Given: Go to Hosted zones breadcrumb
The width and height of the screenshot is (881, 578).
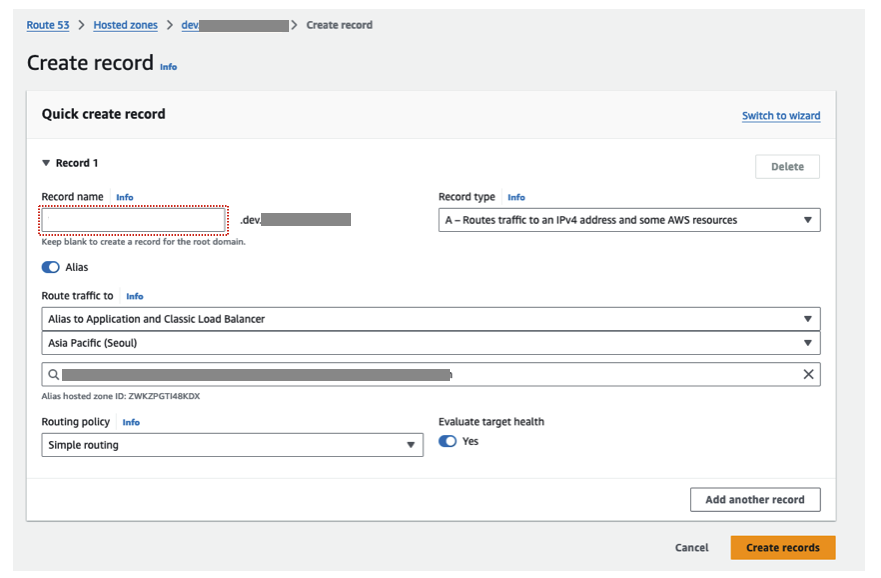Looking at the screenshot, I should pos(125,25).
